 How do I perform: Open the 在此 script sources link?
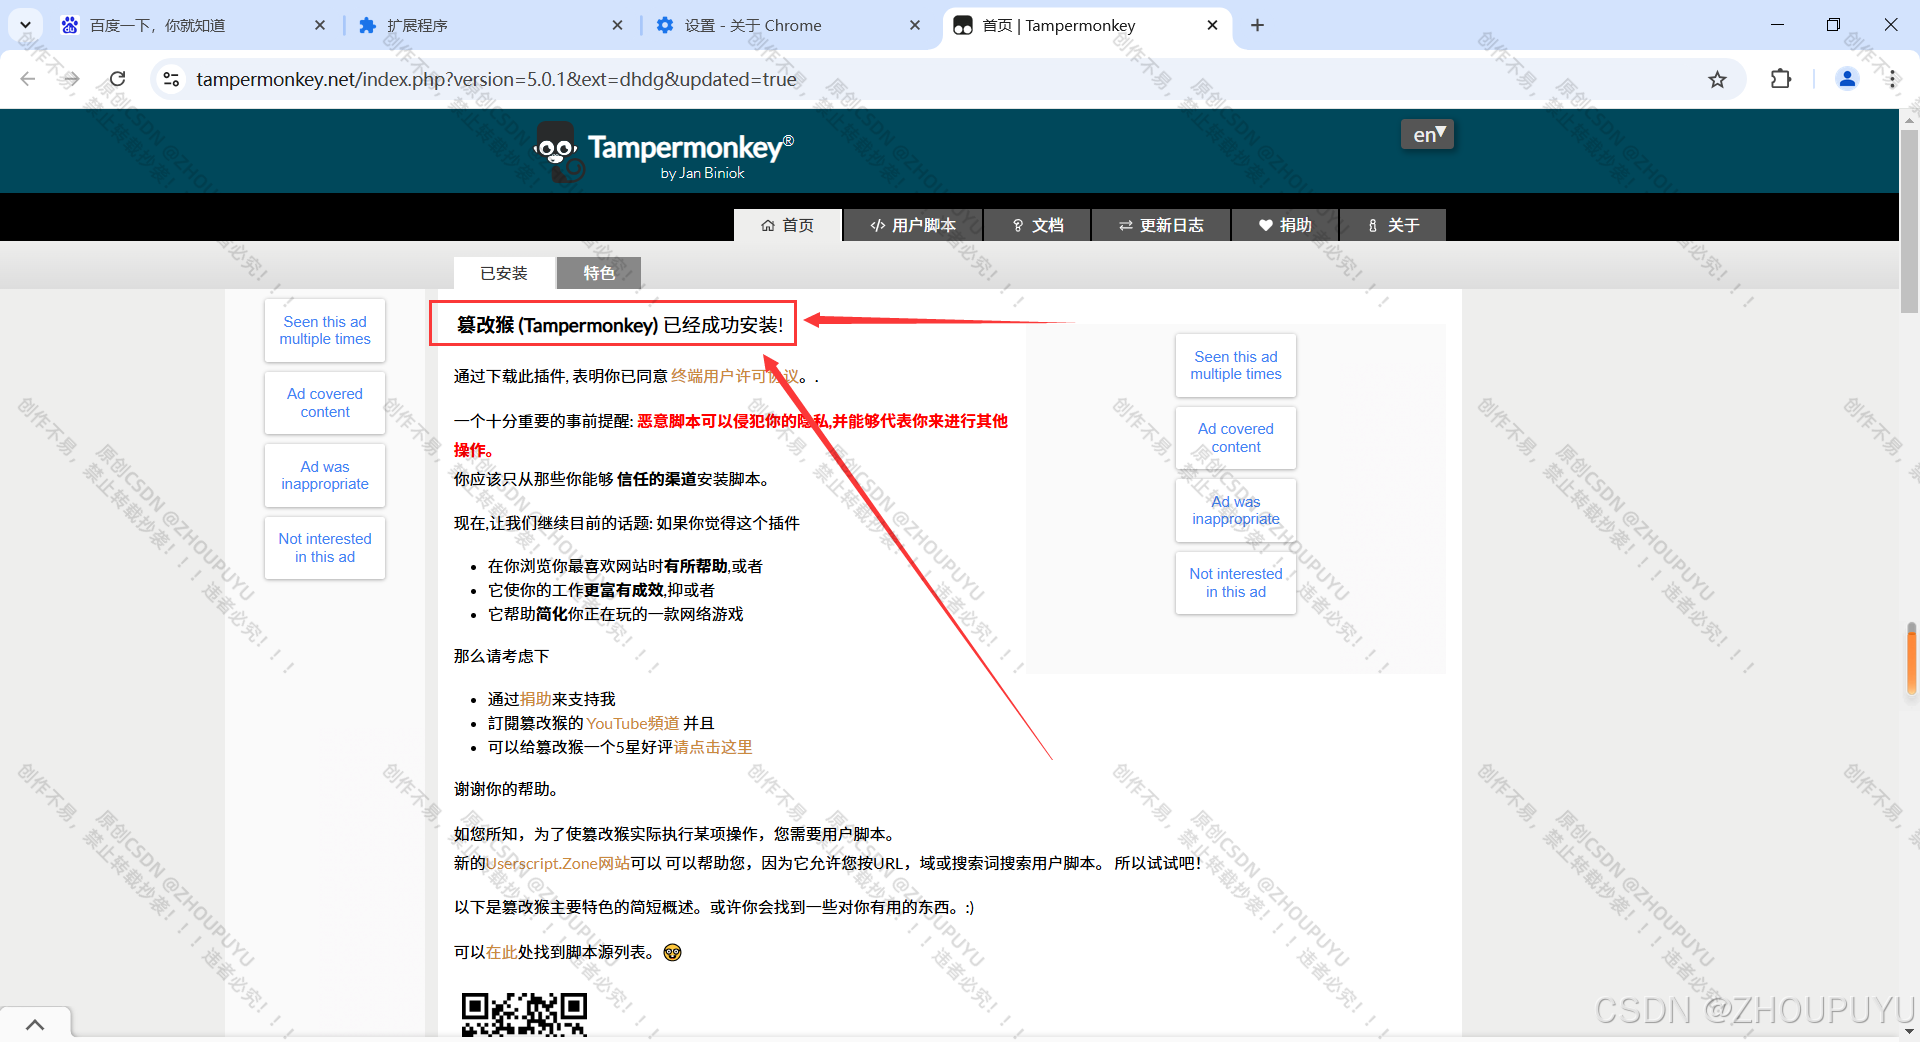tap(502, 952)
